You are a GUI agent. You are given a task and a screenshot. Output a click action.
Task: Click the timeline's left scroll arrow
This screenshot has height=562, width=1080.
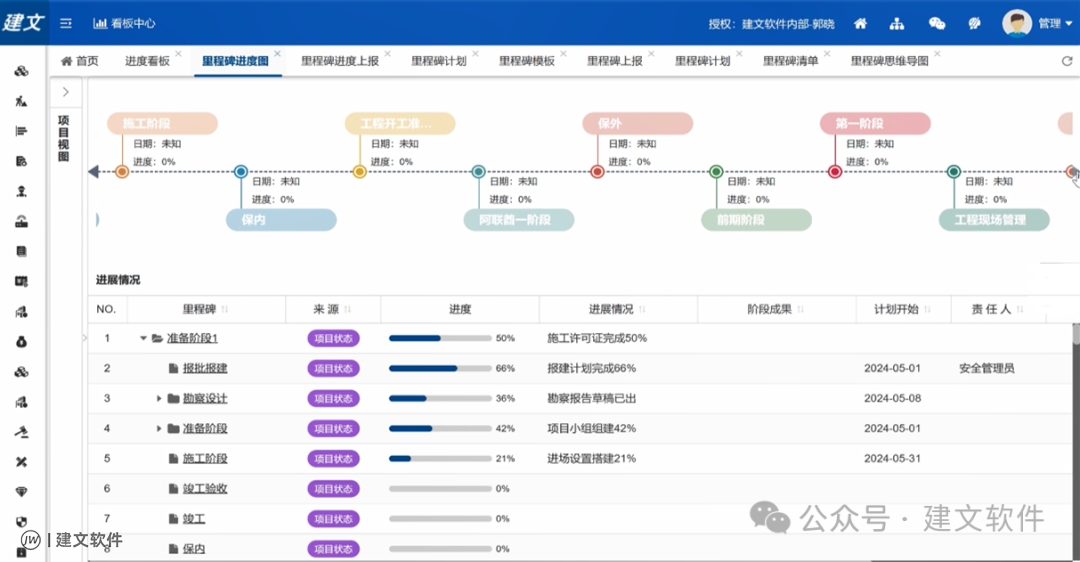coord(93,172)
